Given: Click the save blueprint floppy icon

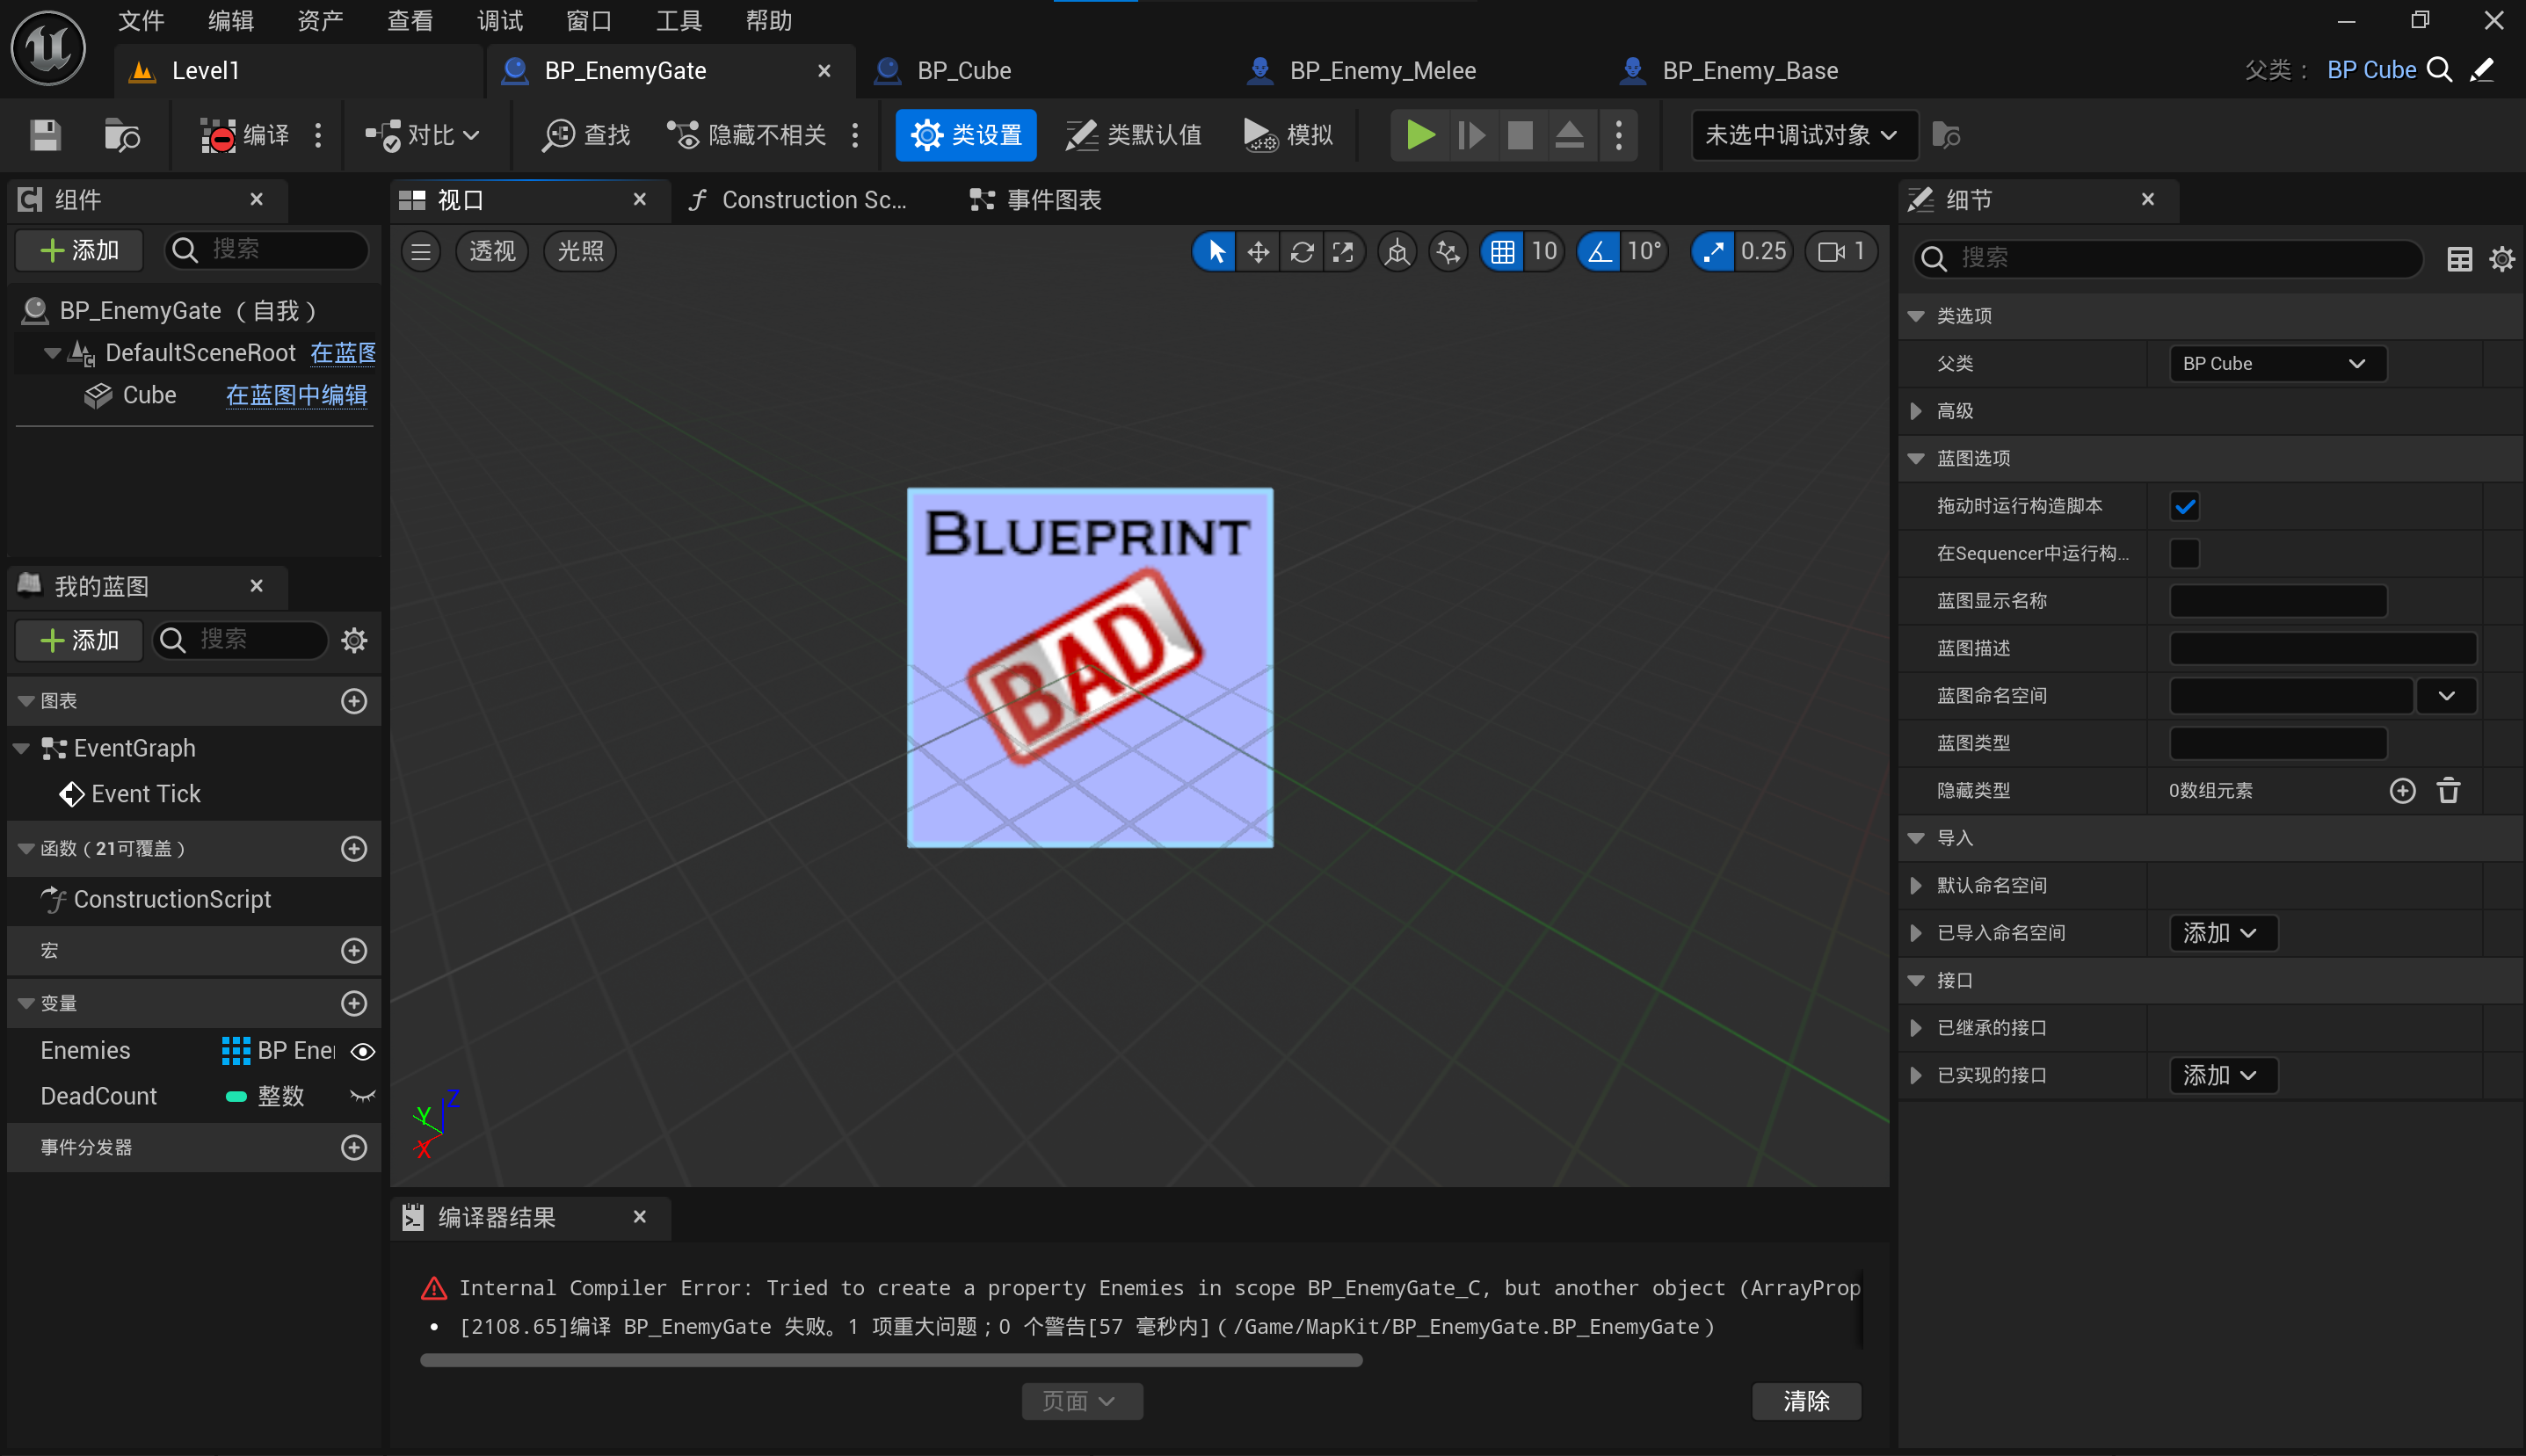Looking at the screenshot, I should (x=45, y=135).
